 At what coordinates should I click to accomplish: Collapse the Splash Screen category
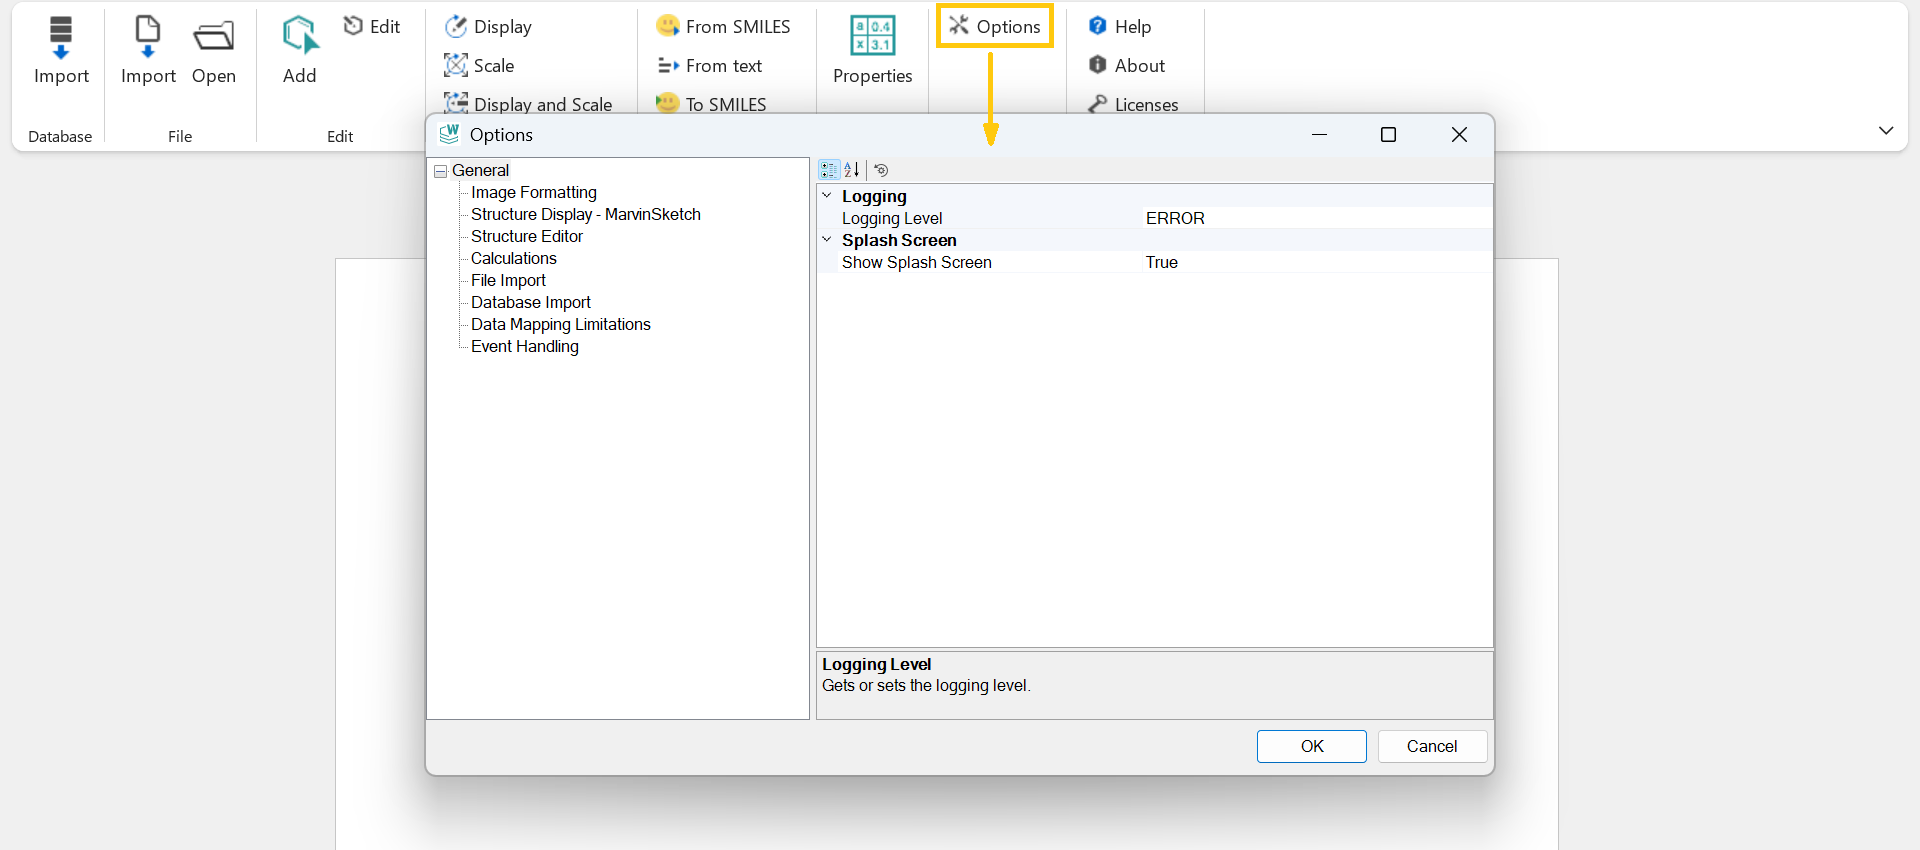827,240
